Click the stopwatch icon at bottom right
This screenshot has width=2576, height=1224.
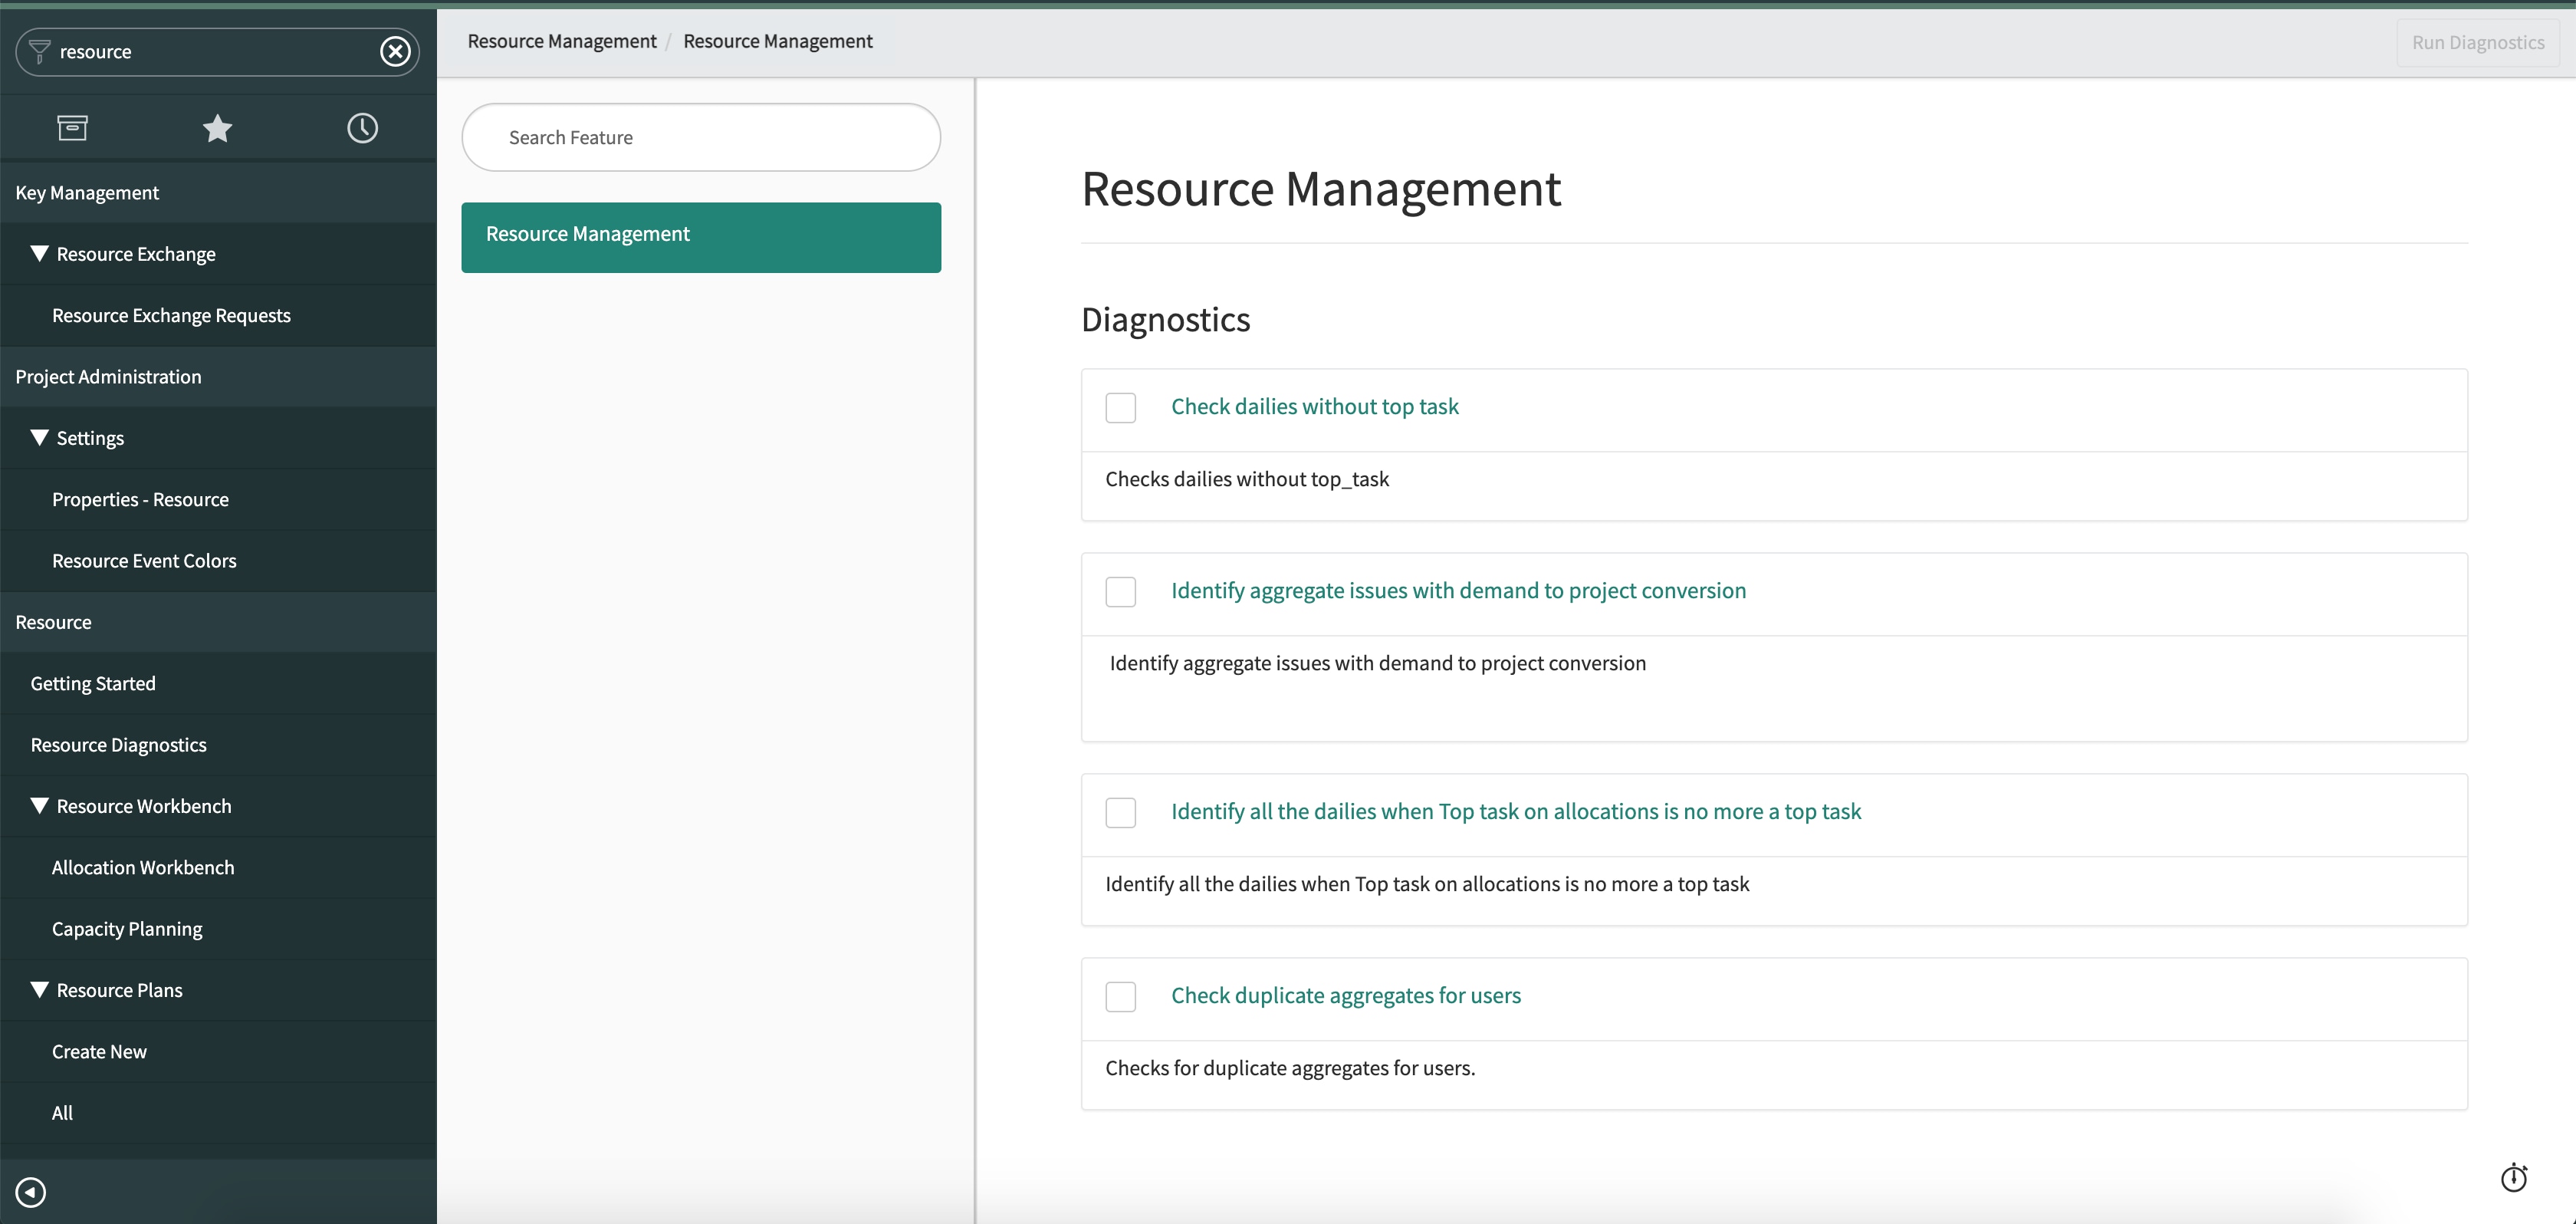[x=2514, y=1178]
